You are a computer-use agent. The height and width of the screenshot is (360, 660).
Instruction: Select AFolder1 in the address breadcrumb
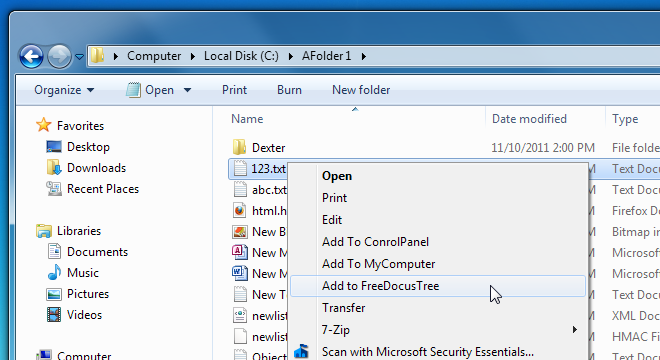[327, 56]
